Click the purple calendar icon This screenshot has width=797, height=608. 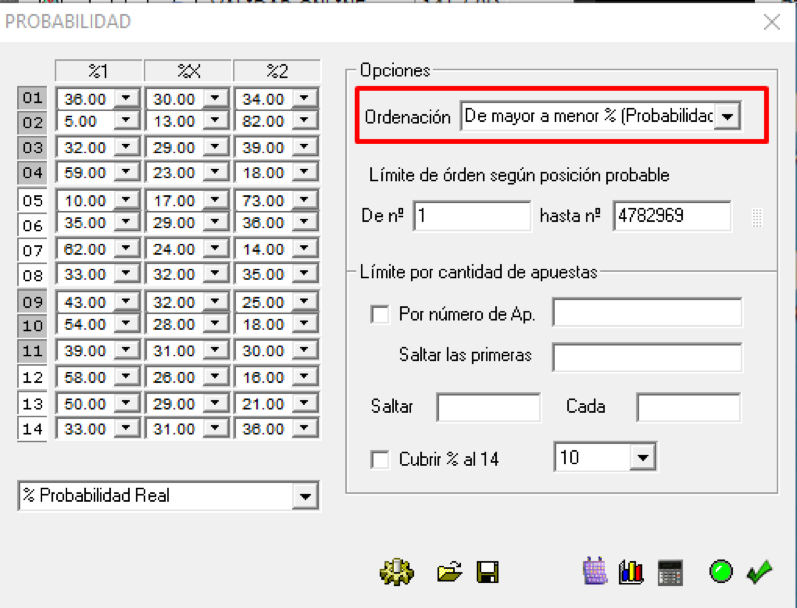pyautogui.click(x=595, y=571)
